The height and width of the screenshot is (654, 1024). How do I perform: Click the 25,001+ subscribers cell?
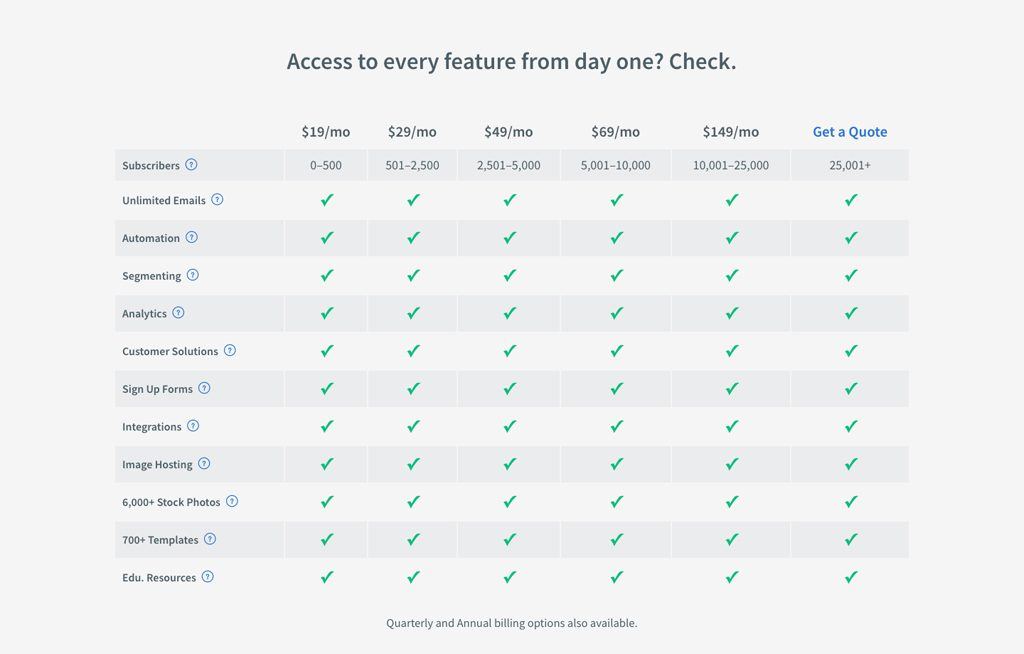click(850, 165)
